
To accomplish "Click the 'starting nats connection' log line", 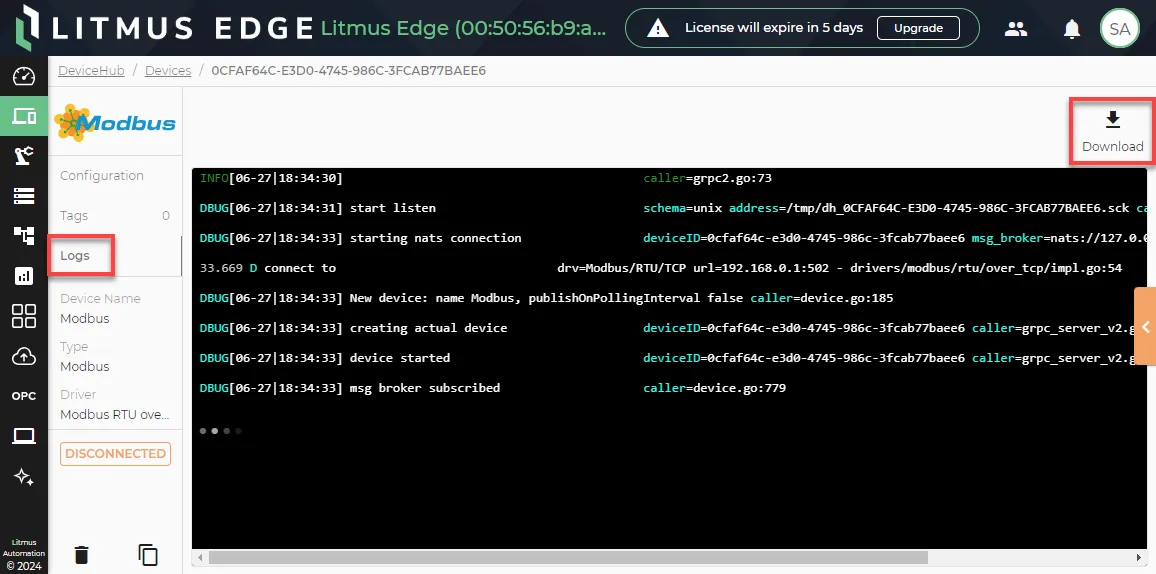I will tap(671, 238).
